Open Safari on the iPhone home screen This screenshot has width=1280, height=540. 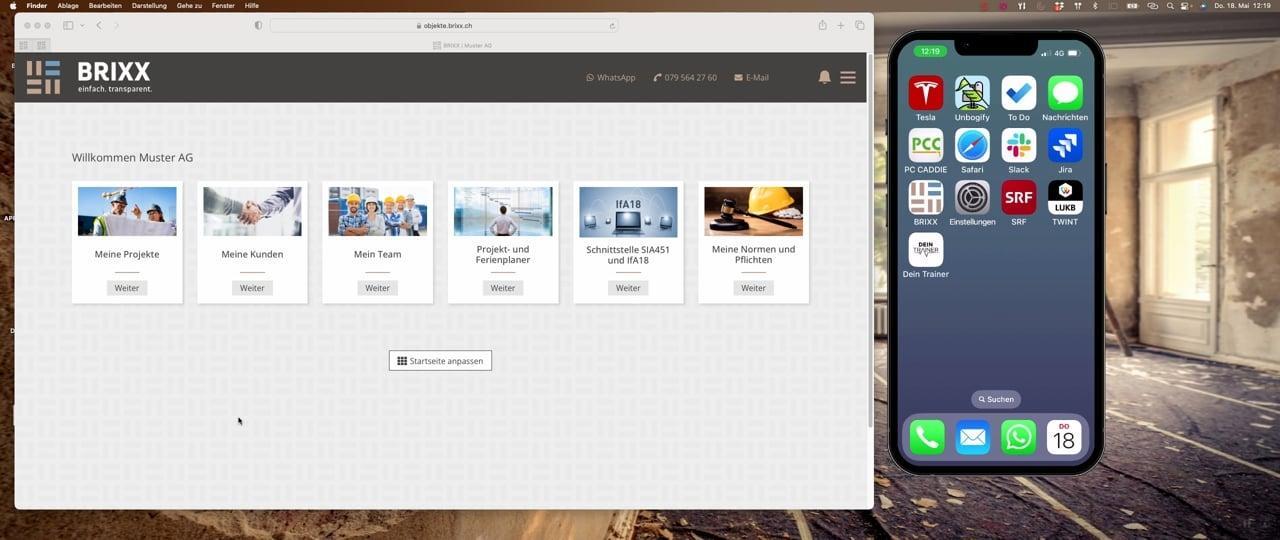pos(972,145)
